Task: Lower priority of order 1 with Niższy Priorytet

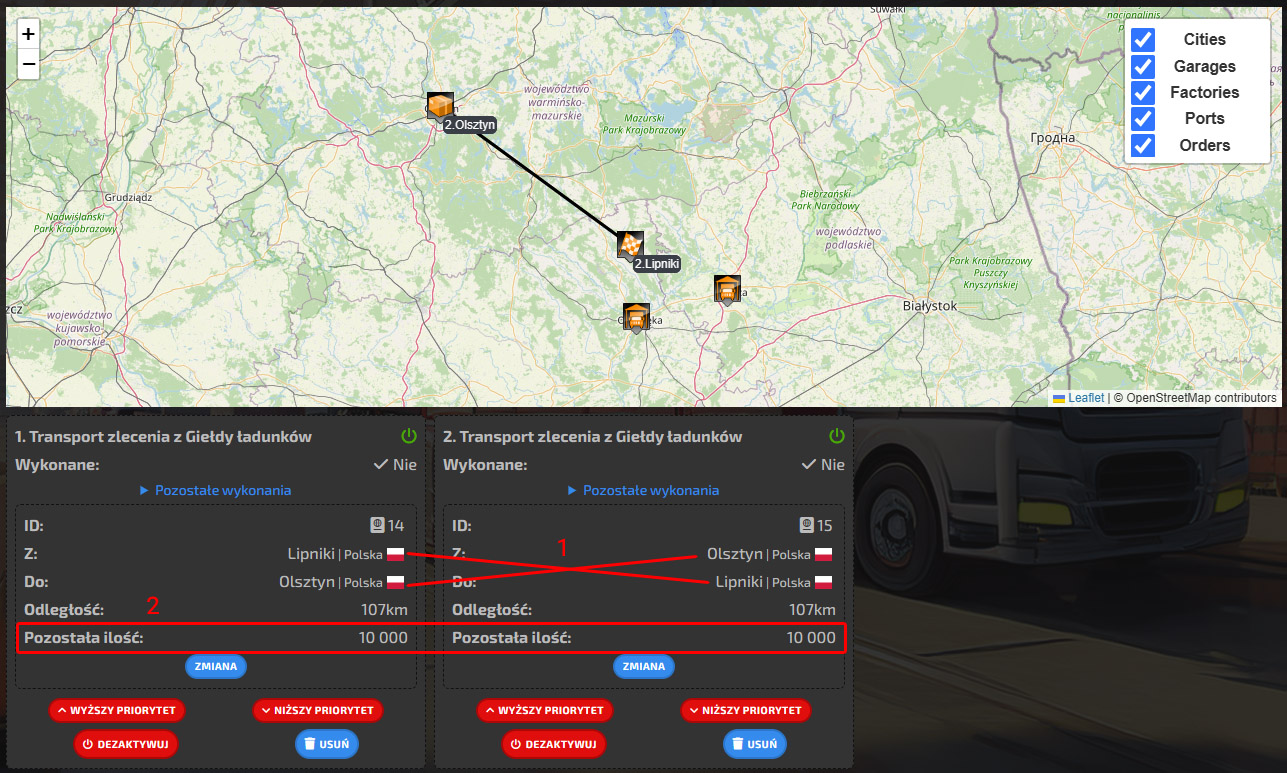Action: (x=317, y=710)
